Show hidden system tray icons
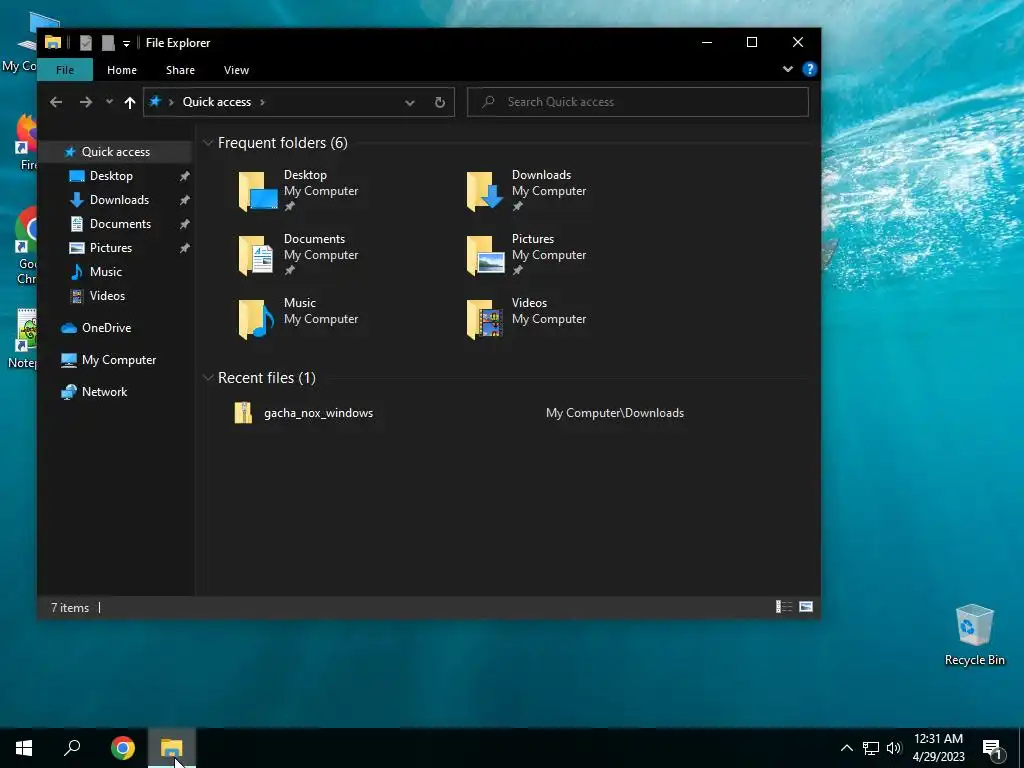The width and height of the screenshot is (1024, 768). [x=846, y=748]
